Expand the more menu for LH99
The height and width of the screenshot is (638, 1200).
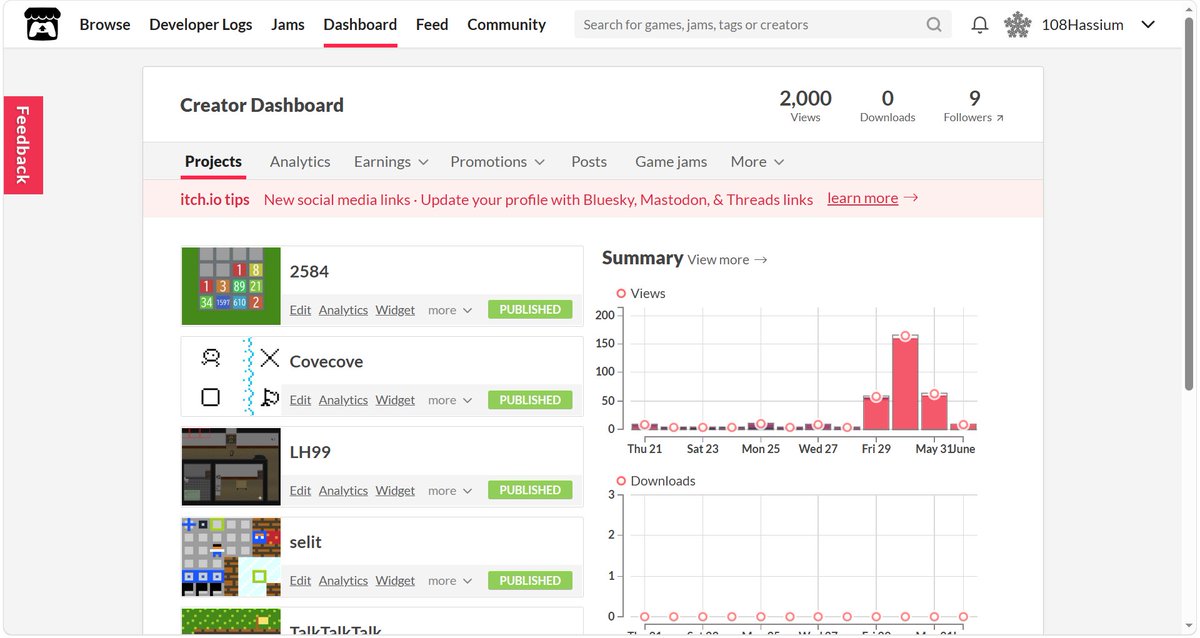point(449,490)
